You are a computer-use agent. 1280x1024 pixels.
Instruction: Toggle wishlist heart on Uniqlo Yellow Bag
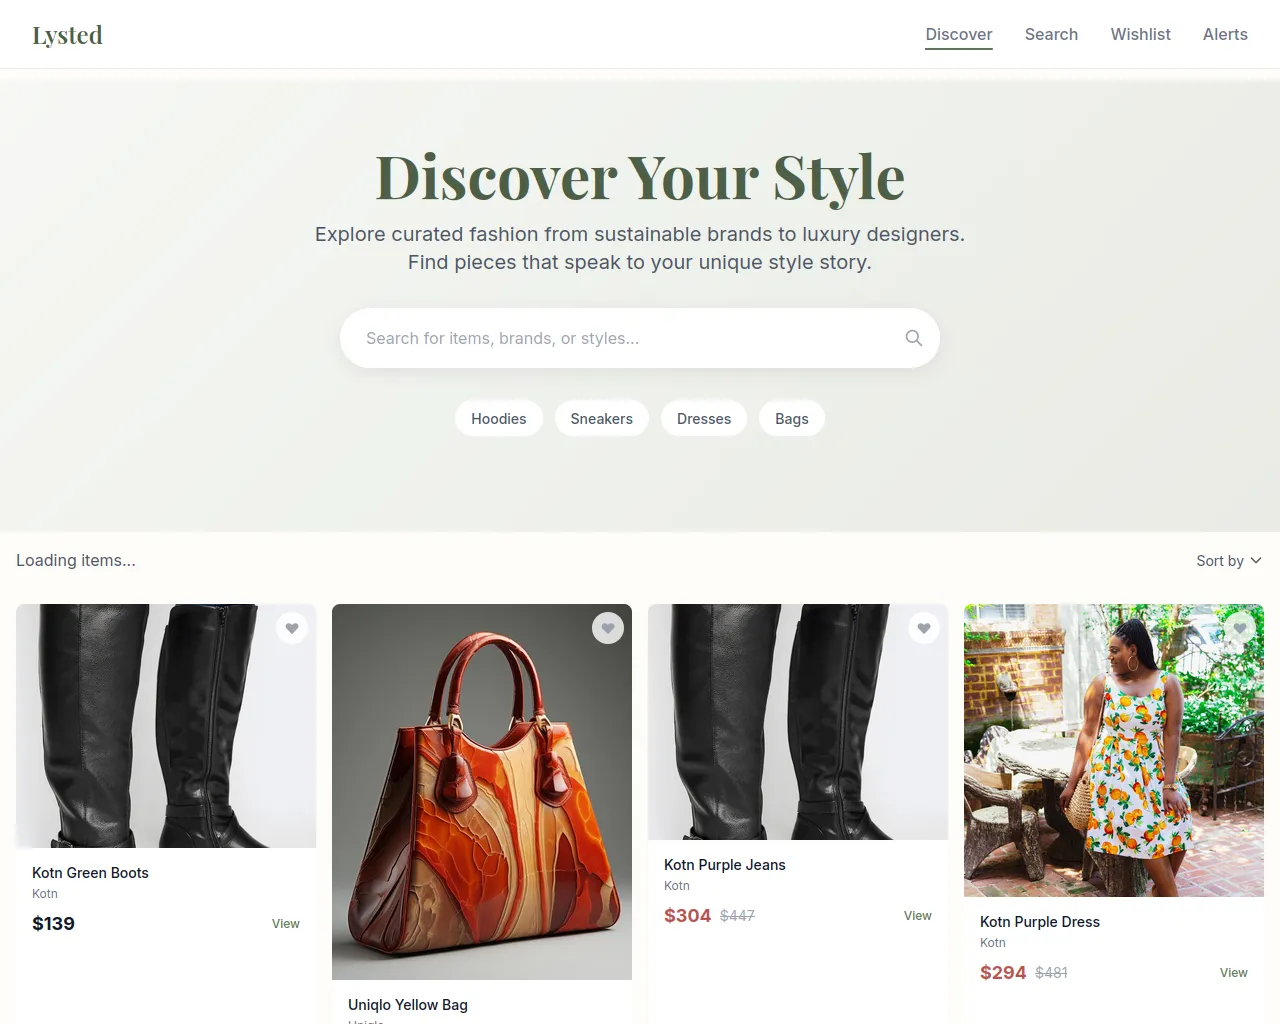click(608, 628)
